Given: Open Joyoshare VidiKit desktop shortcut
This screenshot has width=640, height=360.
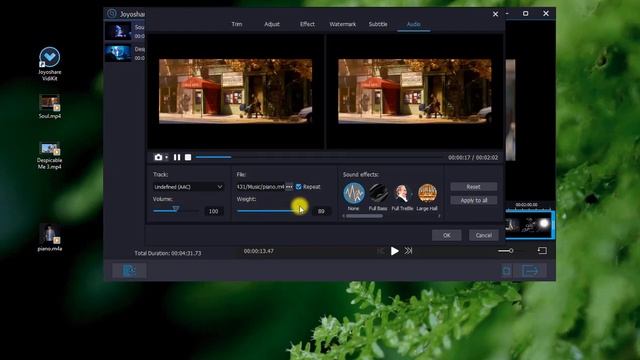Looking at the screenshot, I should point(49,64).
